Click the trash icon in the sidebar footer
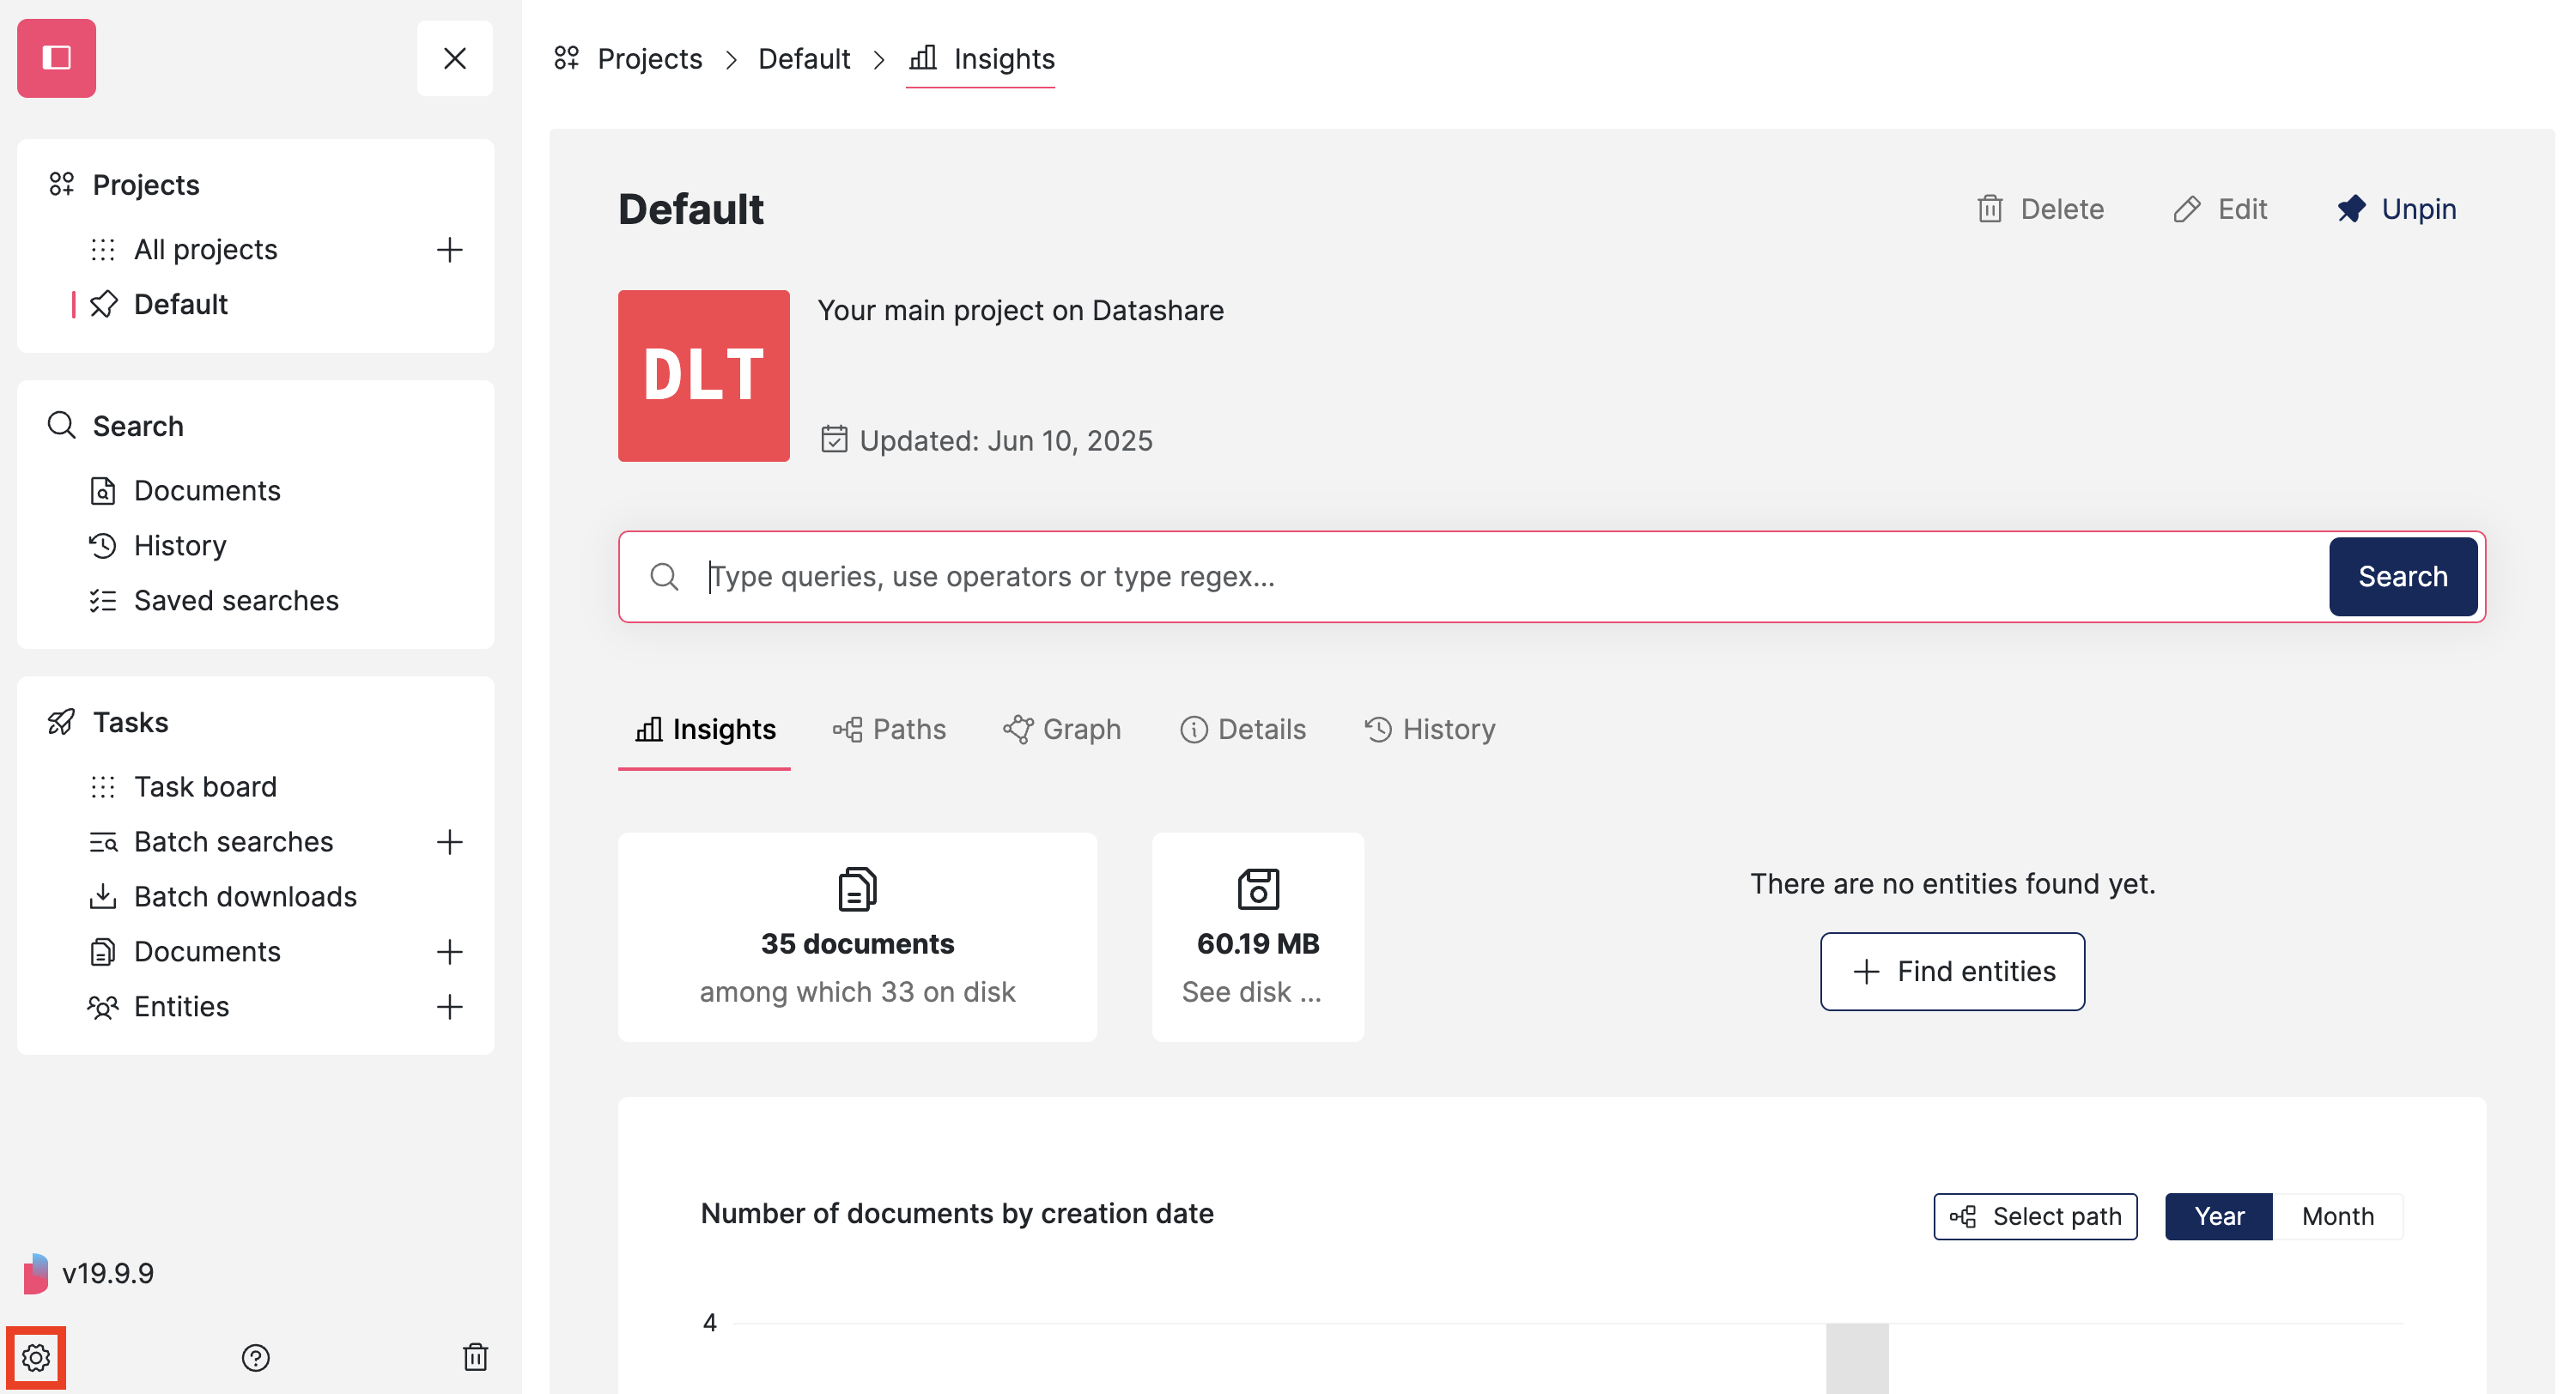This screenshot has height=1394, width=2576. [476, 1357]
